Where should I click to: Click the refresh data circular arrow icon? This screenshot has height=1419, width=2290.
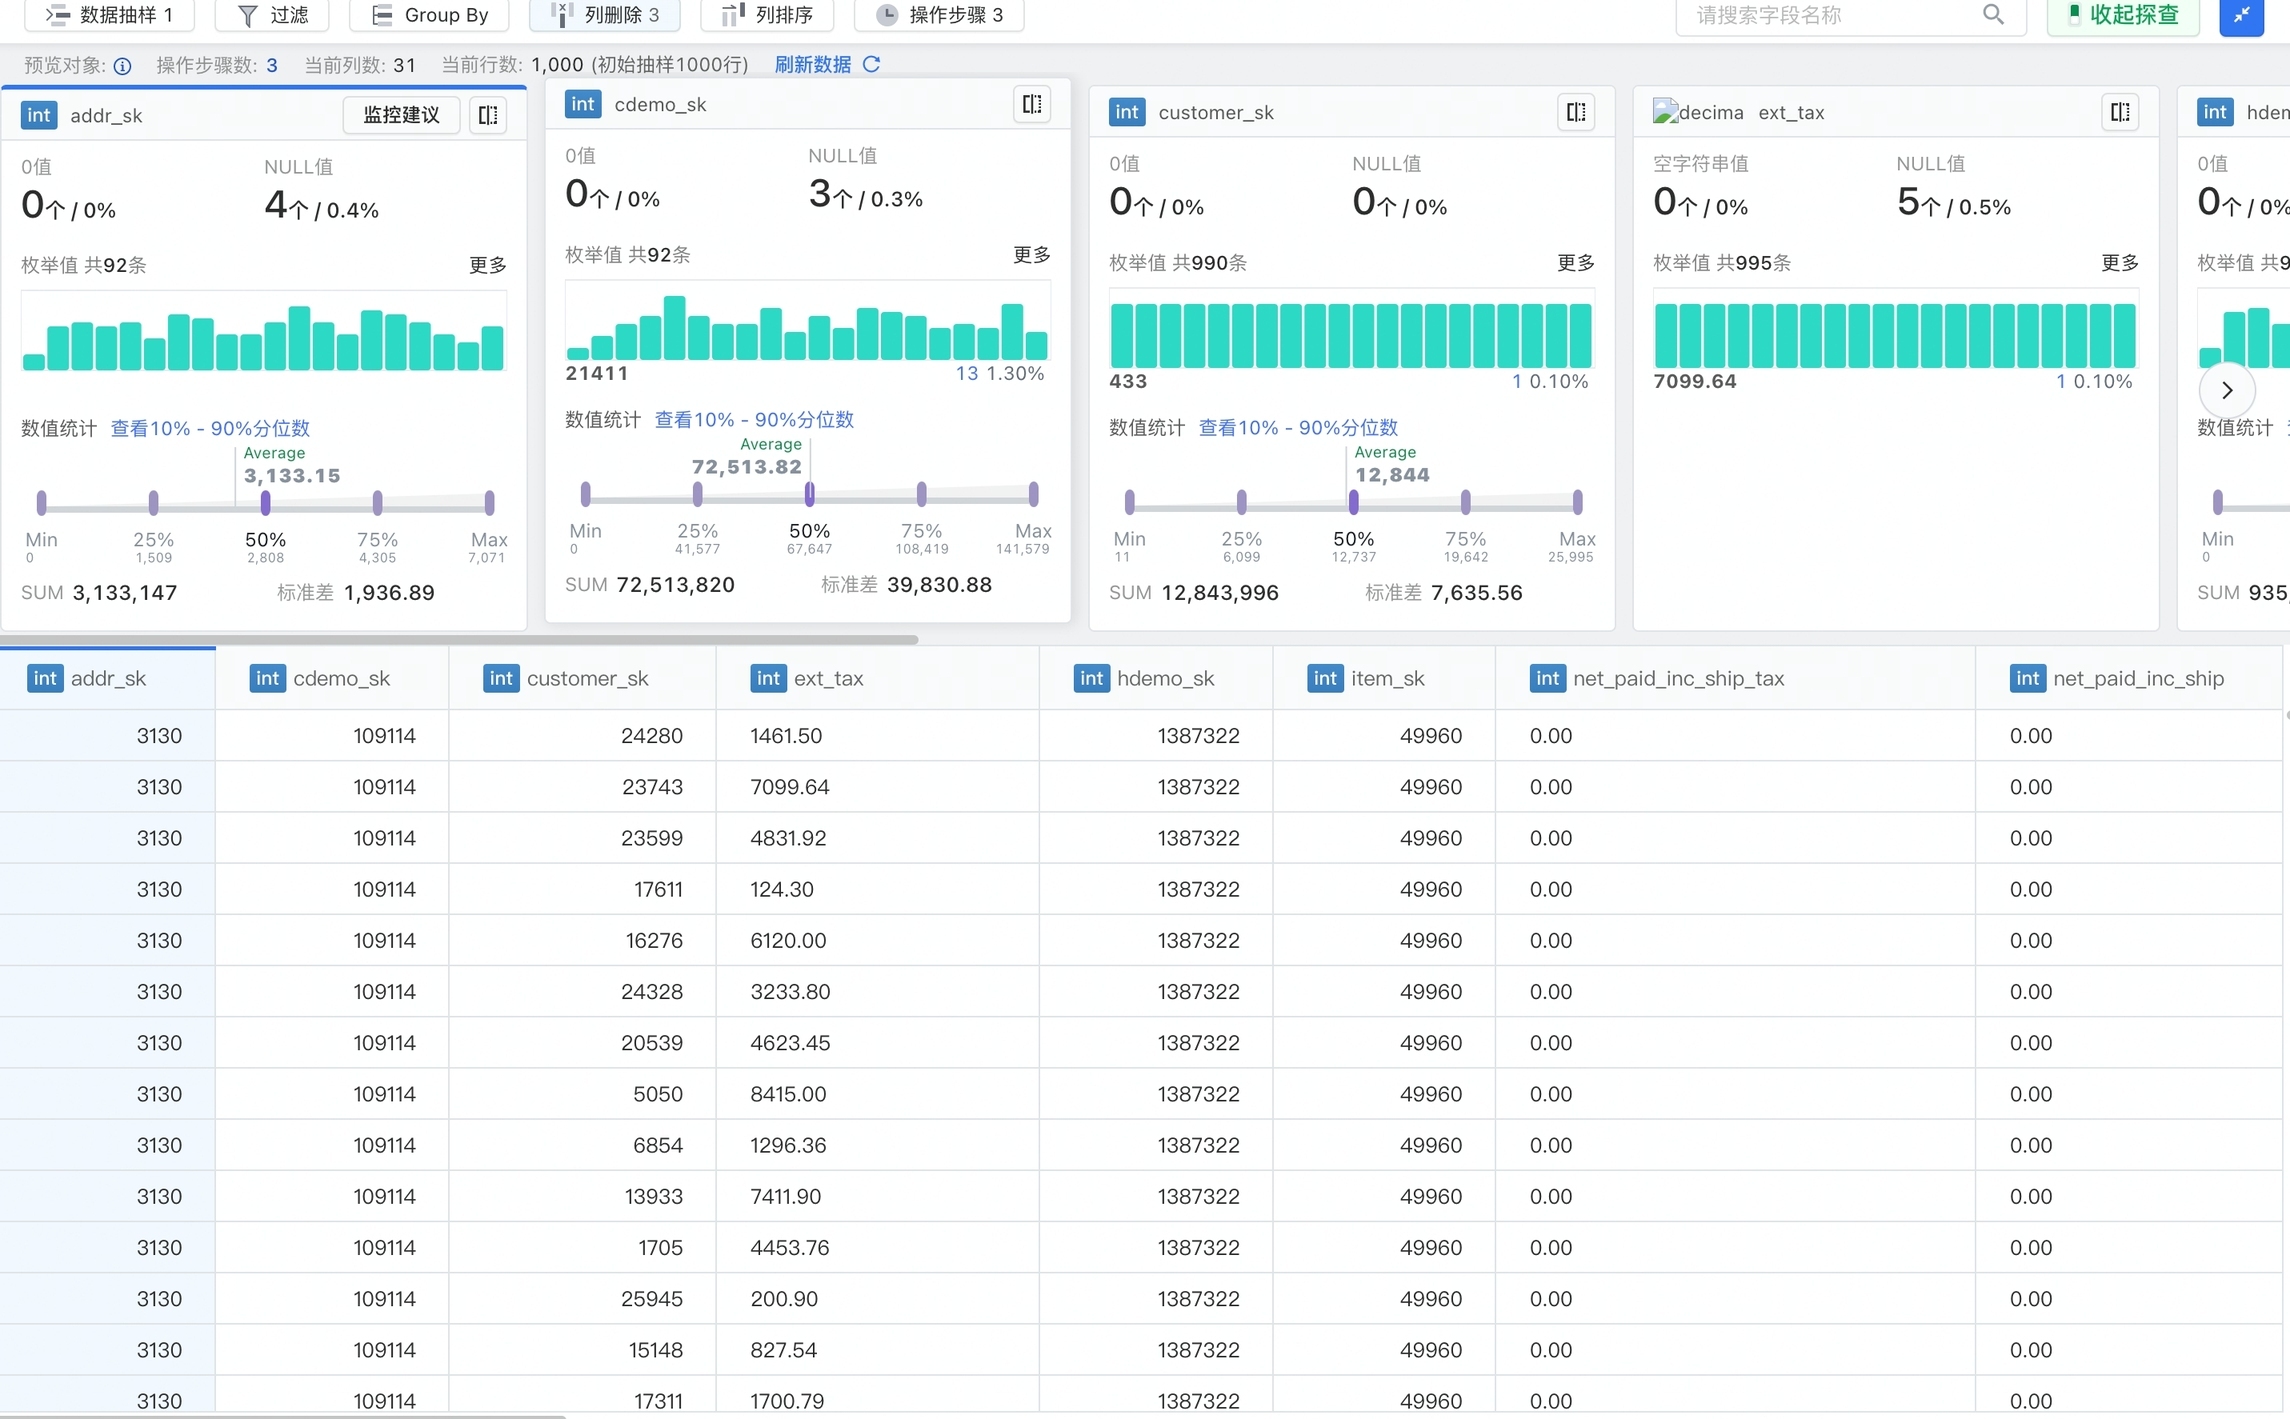(x=872, y=65)
